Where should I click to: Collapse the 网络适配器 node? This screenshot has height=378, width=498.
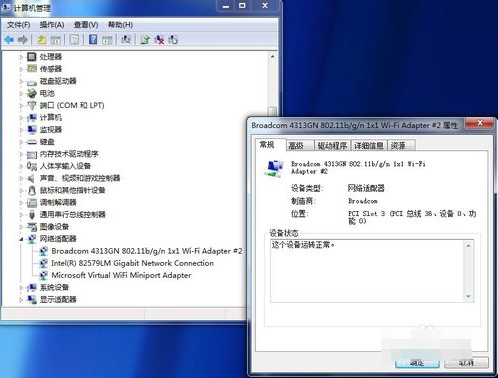pyautogui.click(x=21, y=239)
